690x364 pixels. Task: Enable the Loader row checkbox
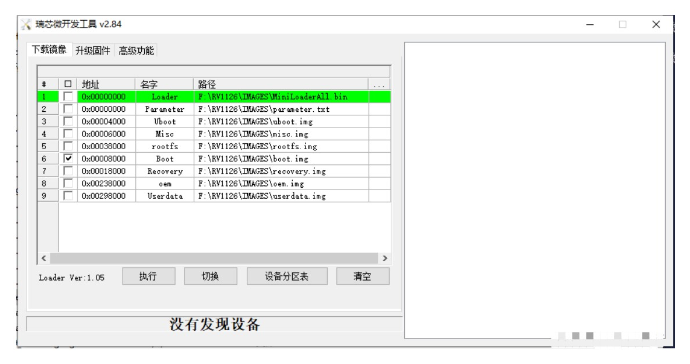coord(68,96)
